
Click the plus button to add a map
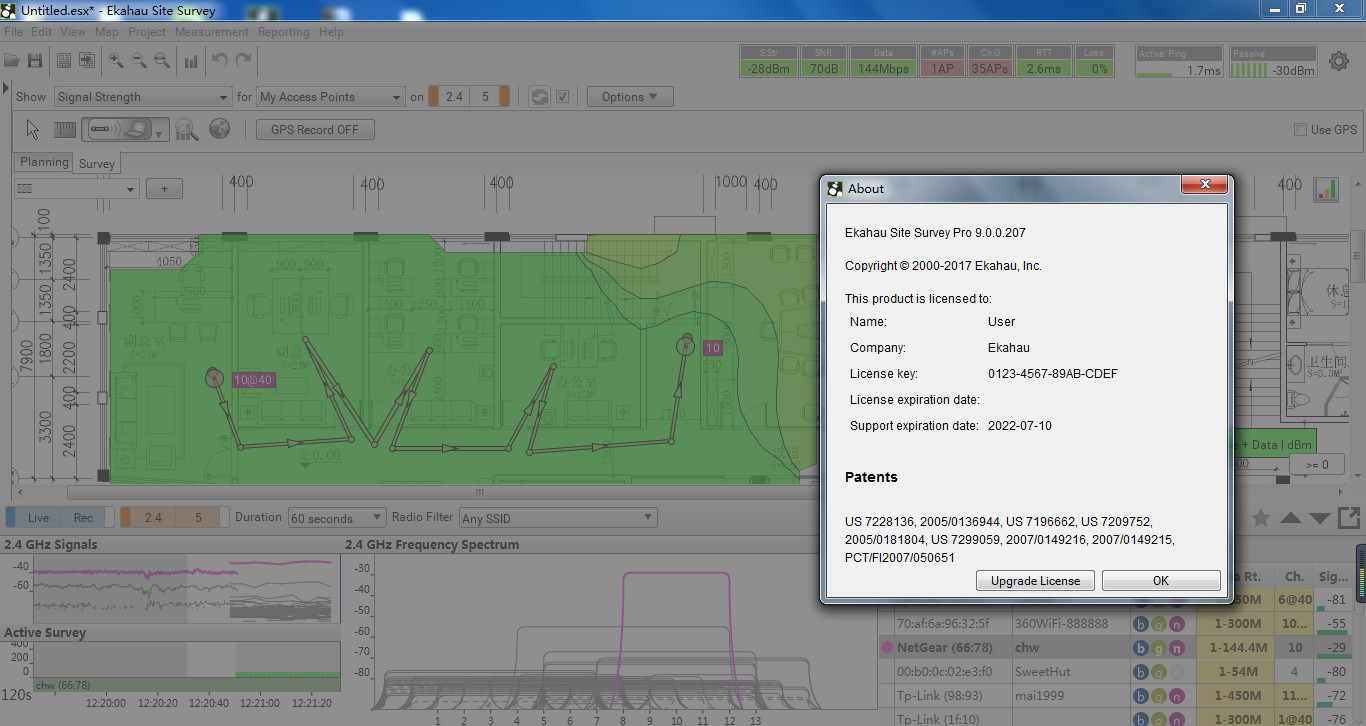coord(164,189)
